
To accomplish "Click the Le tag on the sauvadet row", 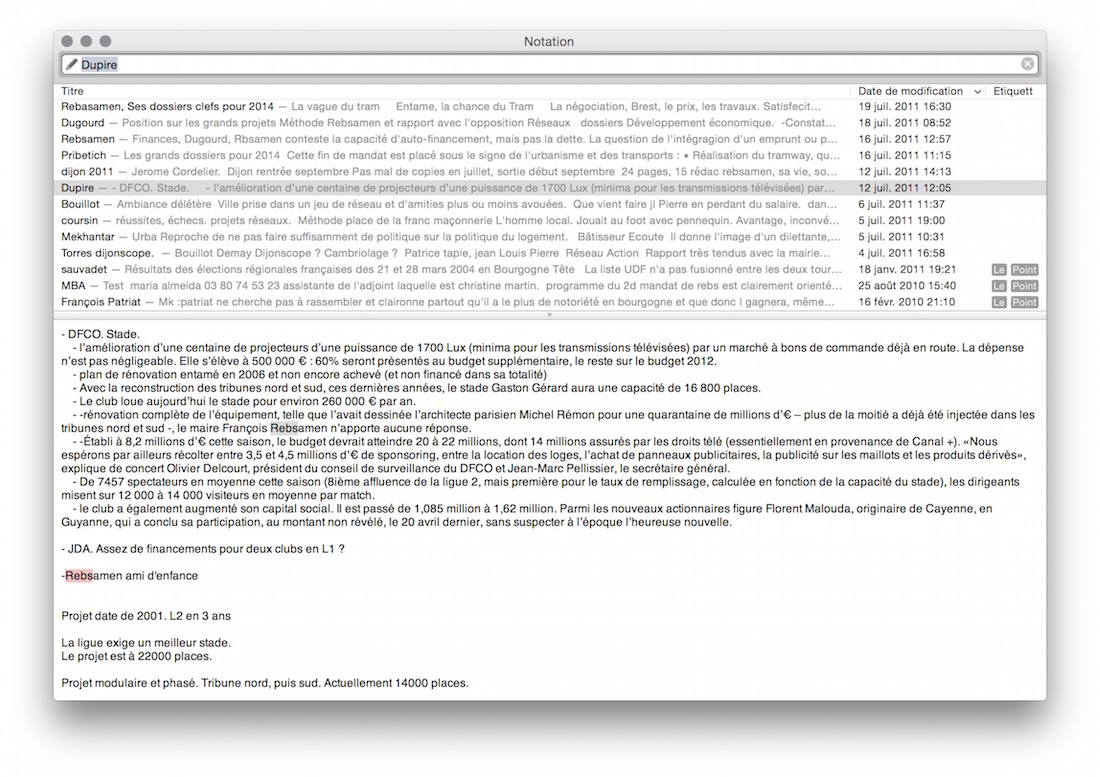I will [999, 270].
